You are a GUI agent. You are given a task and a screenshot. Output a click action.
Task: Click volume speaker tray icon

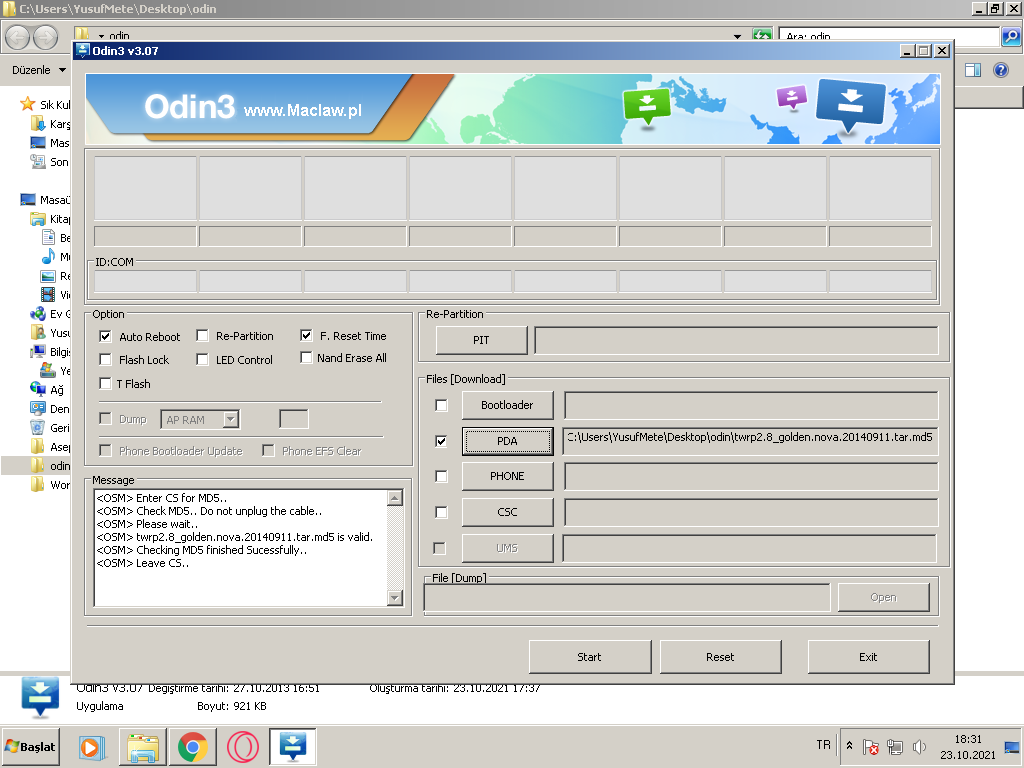tap(920, 746)
